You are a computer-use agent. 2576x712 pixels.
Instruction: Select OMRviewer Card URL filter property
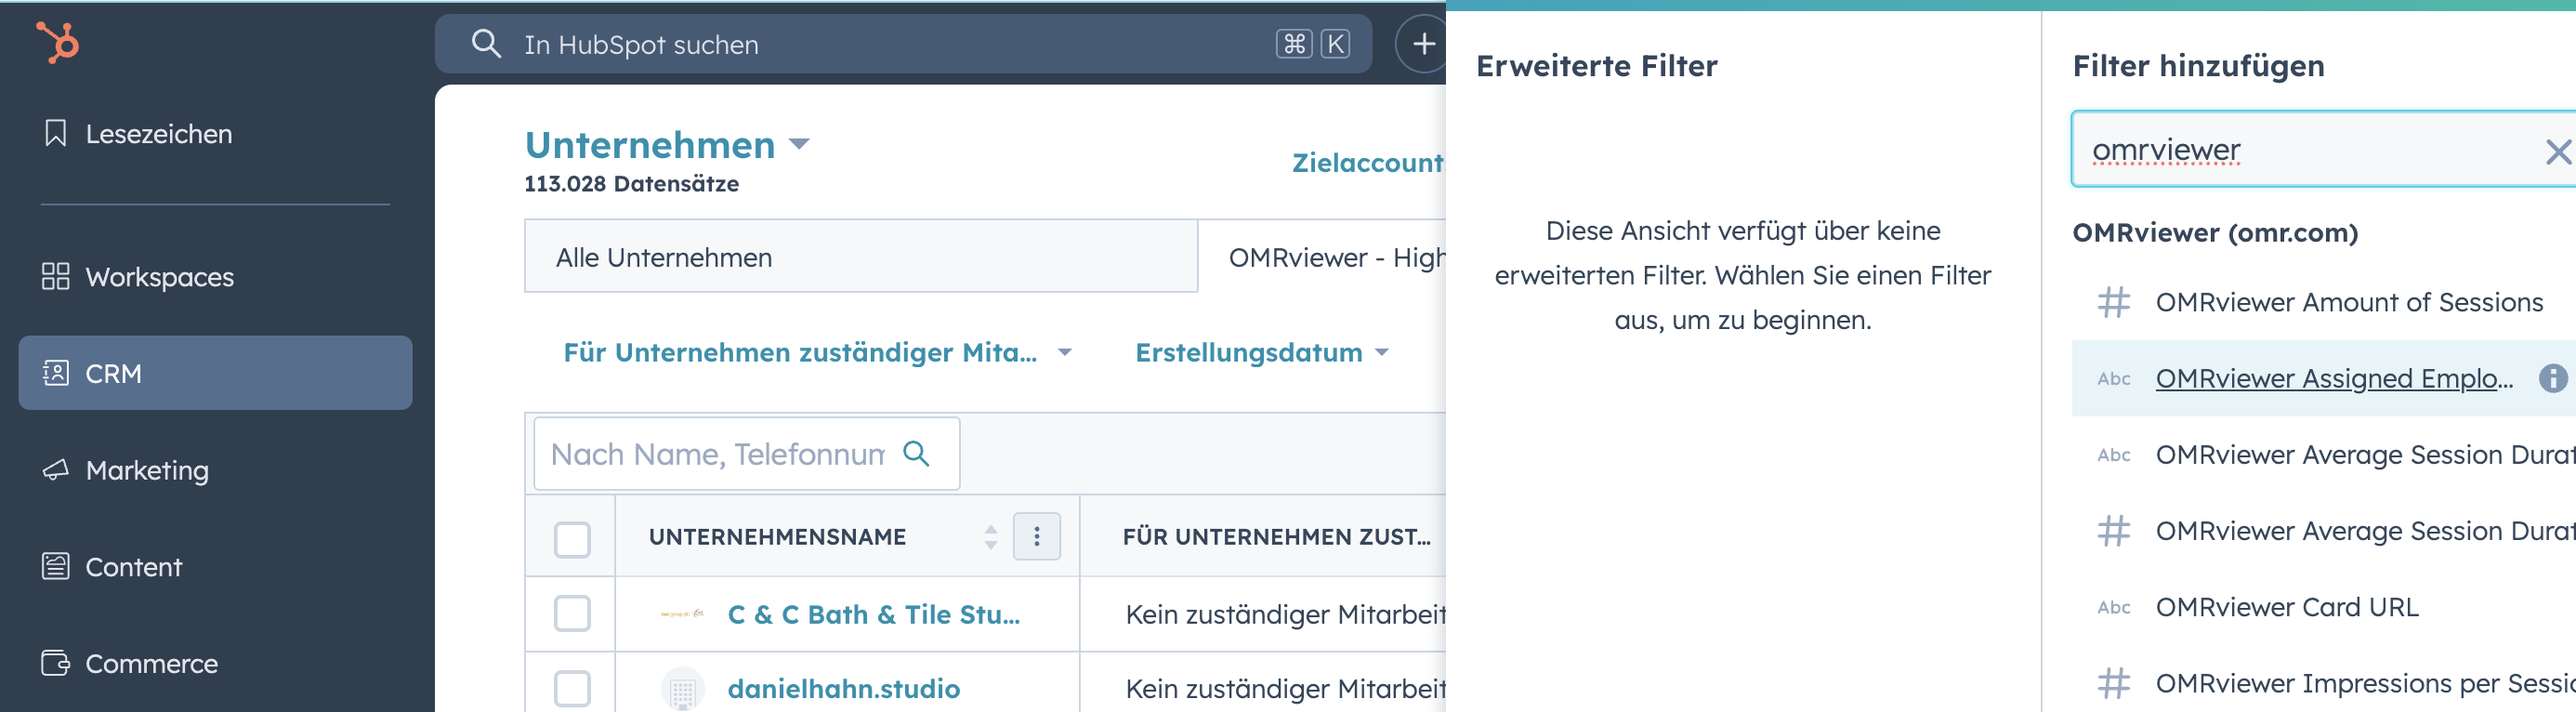2286,607
